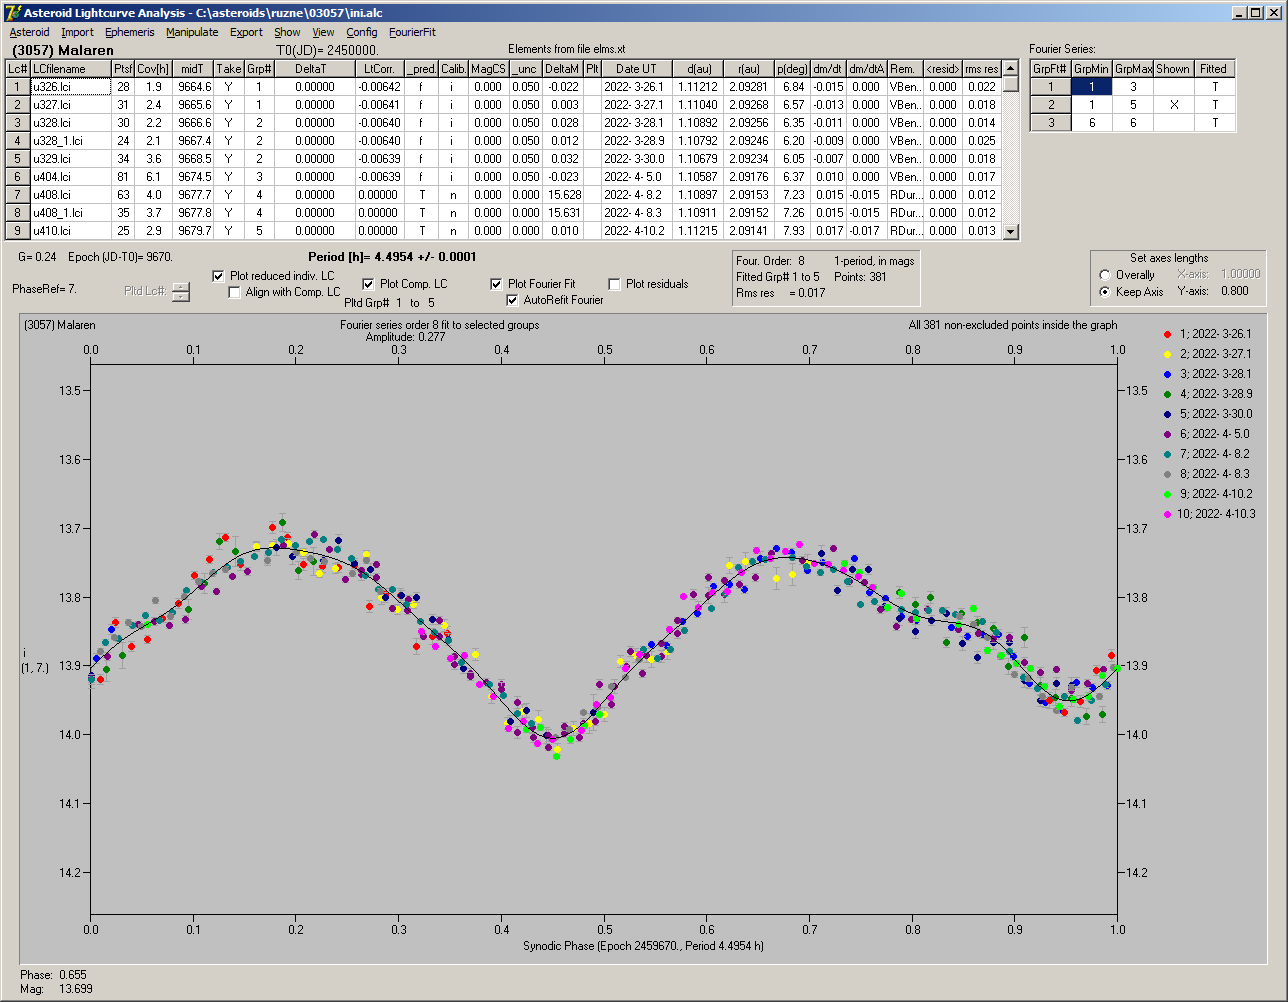This screenshot has height=1002, width=1288.
Task: Select the u327.lci file row
Action: [71, 105]
